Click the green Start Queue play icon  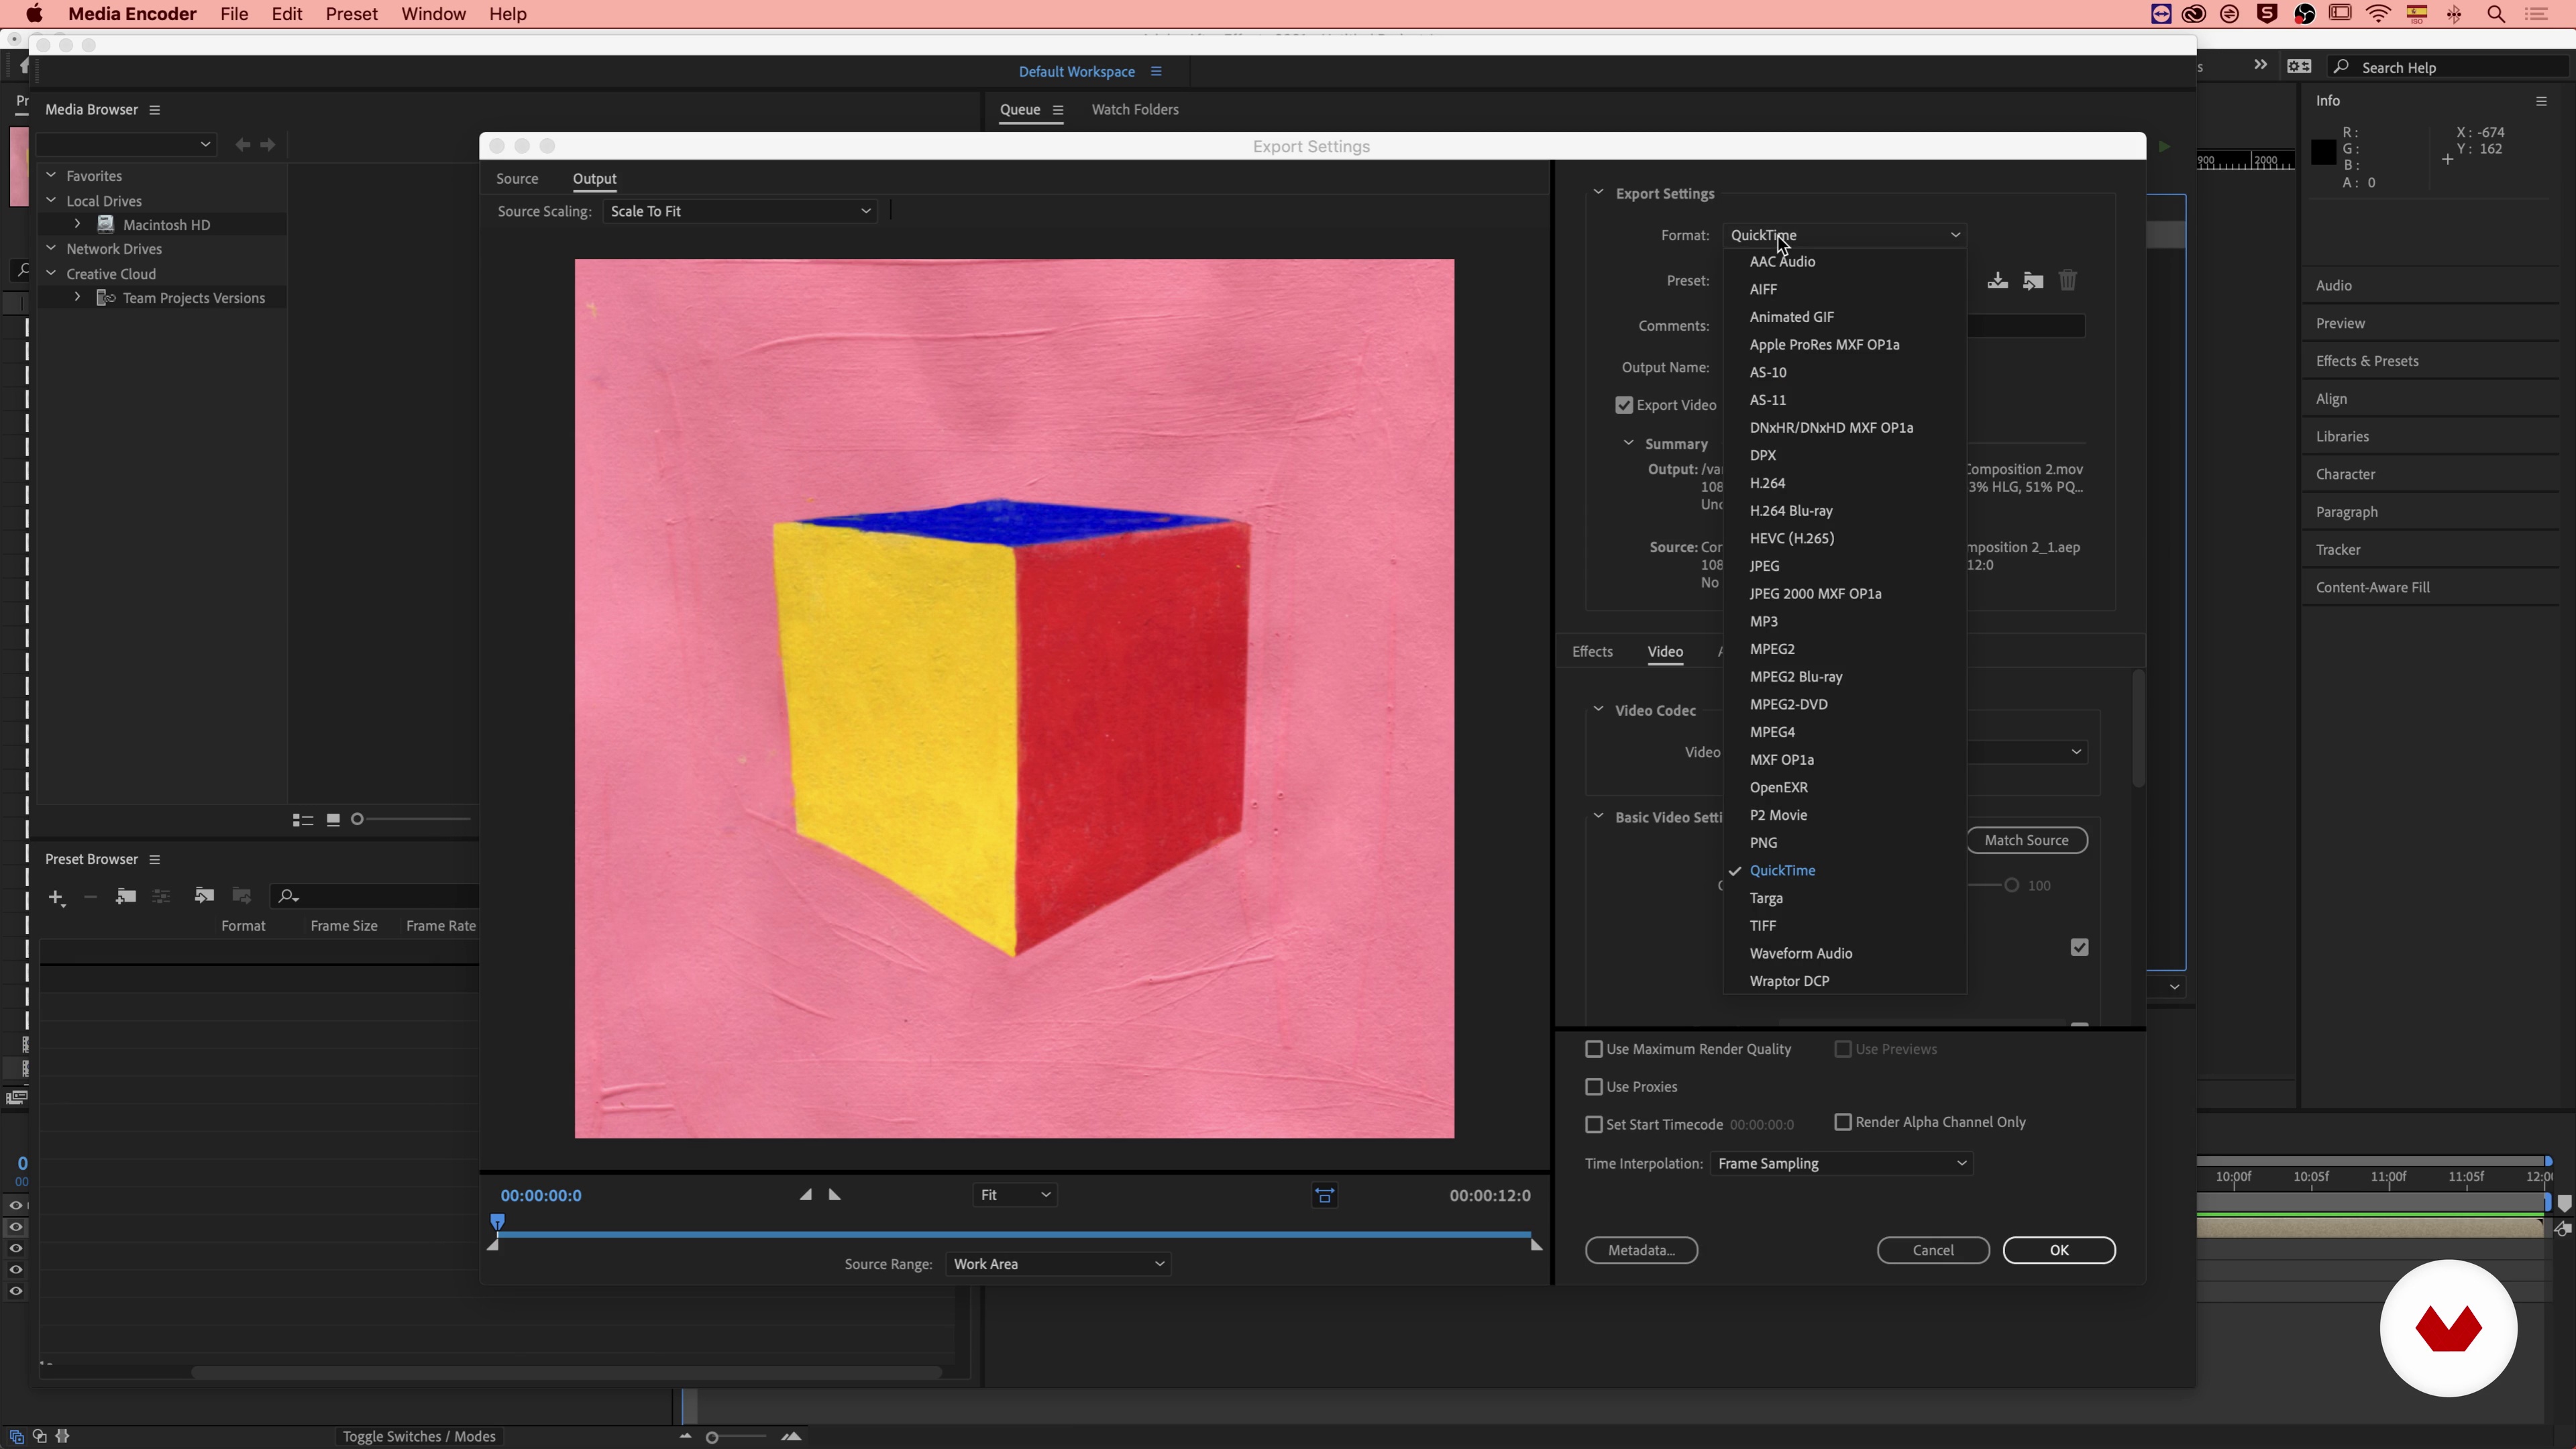[2164, 147]
